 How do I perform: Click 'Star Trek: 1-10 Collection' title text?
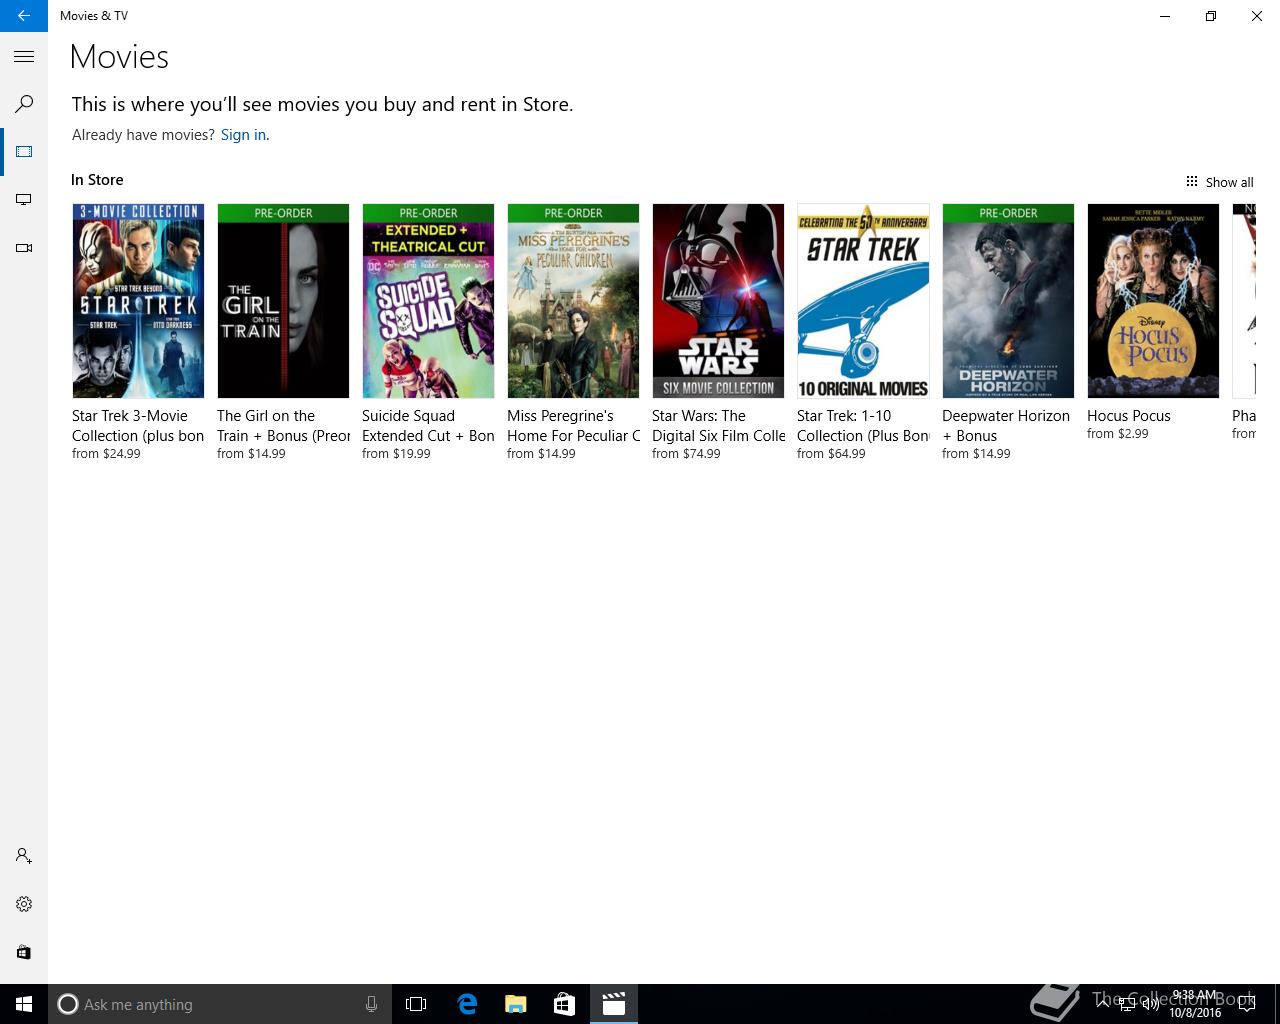point(863,426)
